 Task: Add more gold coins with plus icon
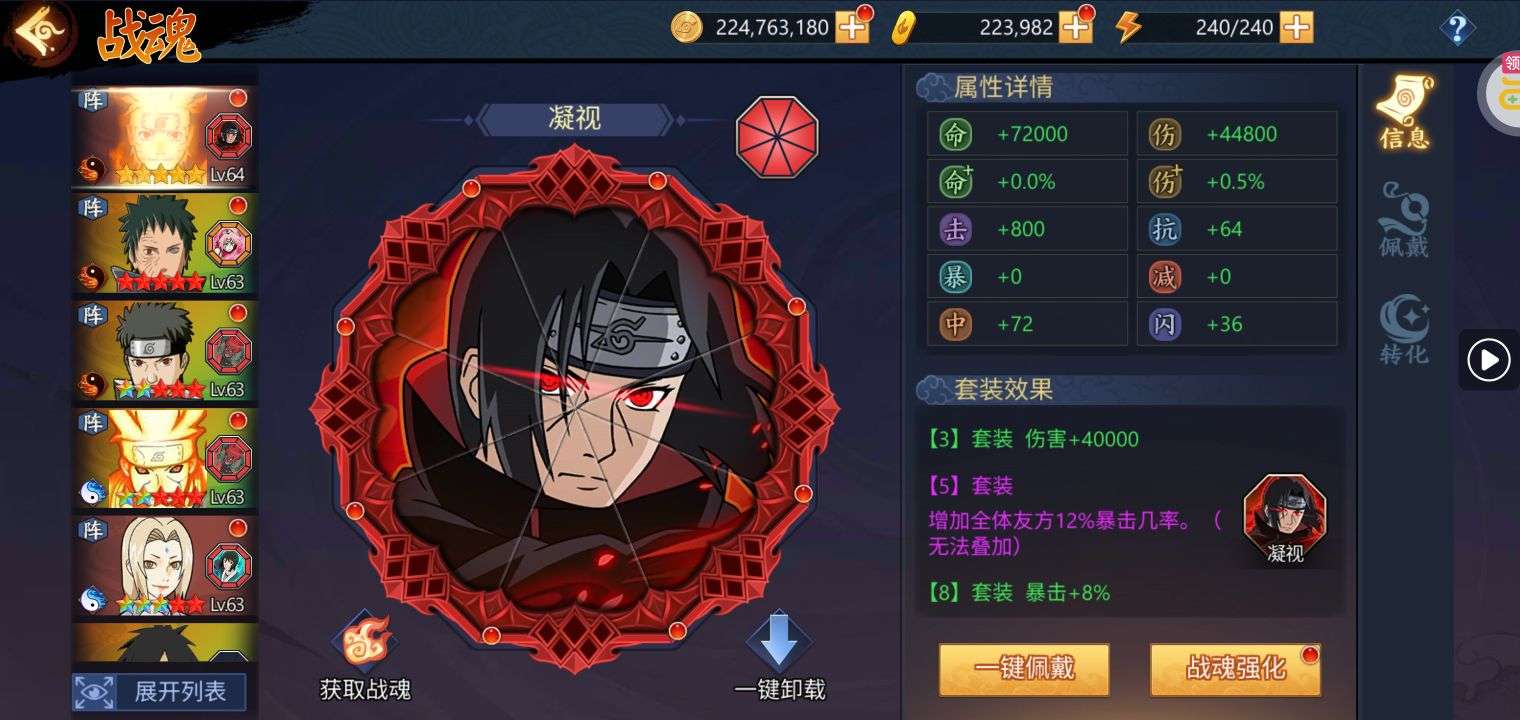pyautogui.click(x=852, y=27)
